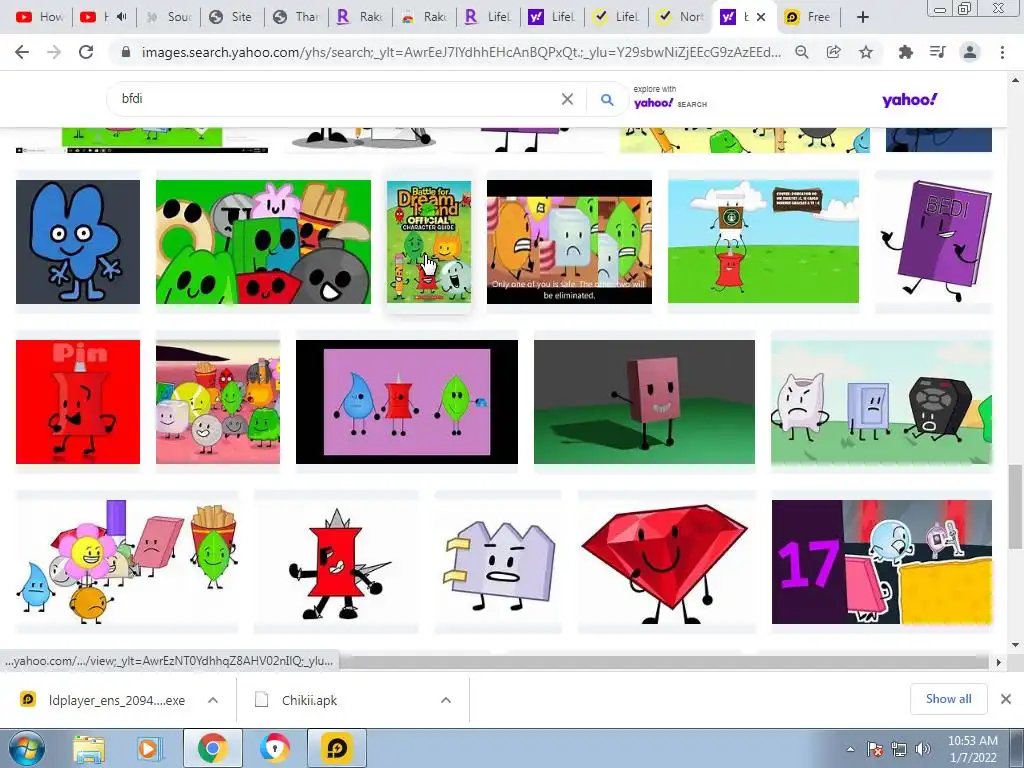Open red Pin character image

pyautogui.click(x=78, y=402)
